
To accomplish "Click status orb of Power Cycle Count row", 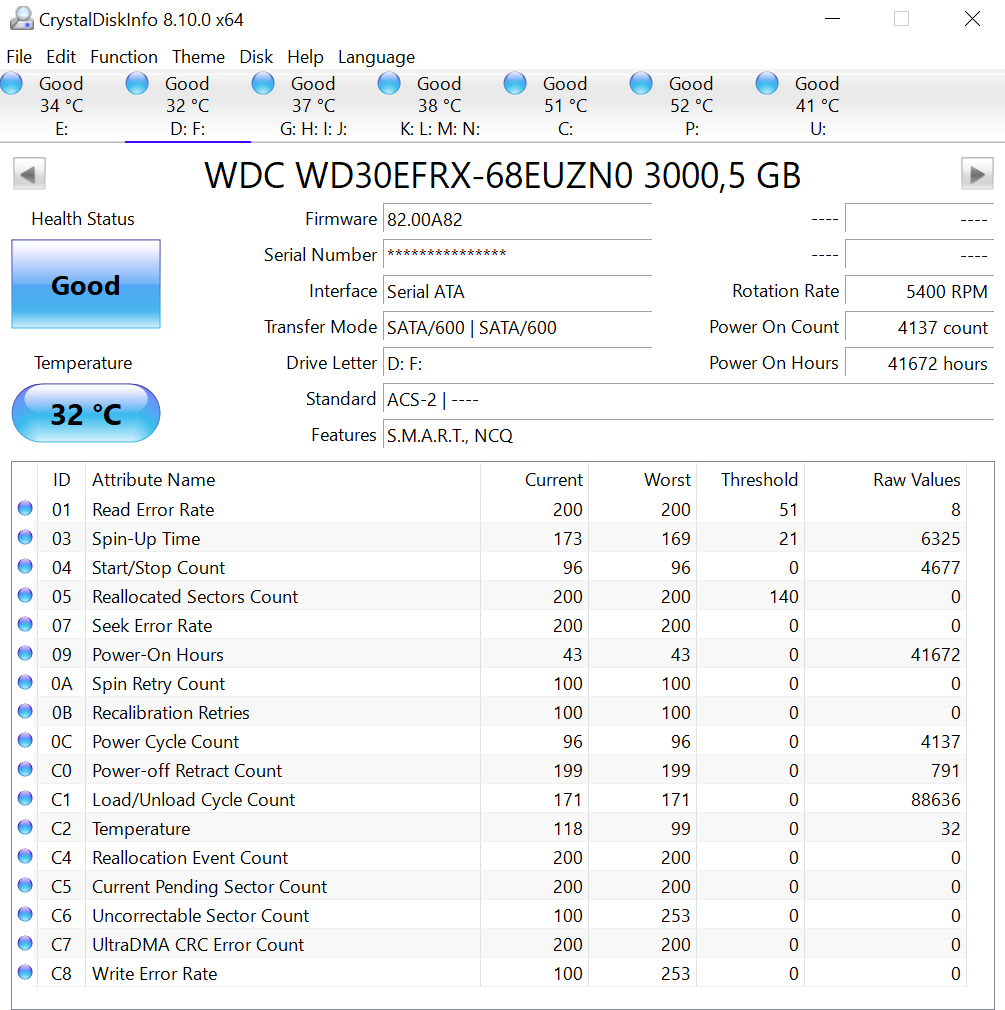I will (x=25, y=740).
